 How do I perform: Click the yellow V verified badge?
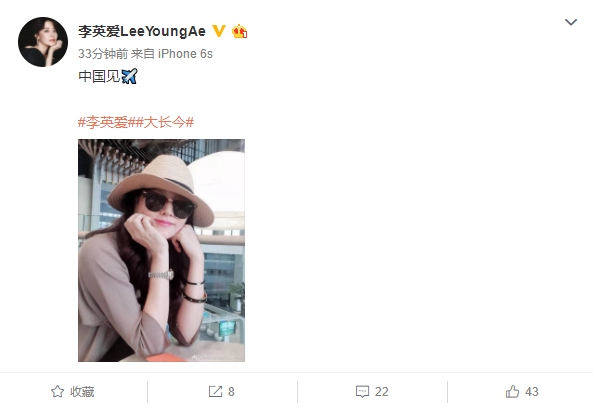point(219,31)
